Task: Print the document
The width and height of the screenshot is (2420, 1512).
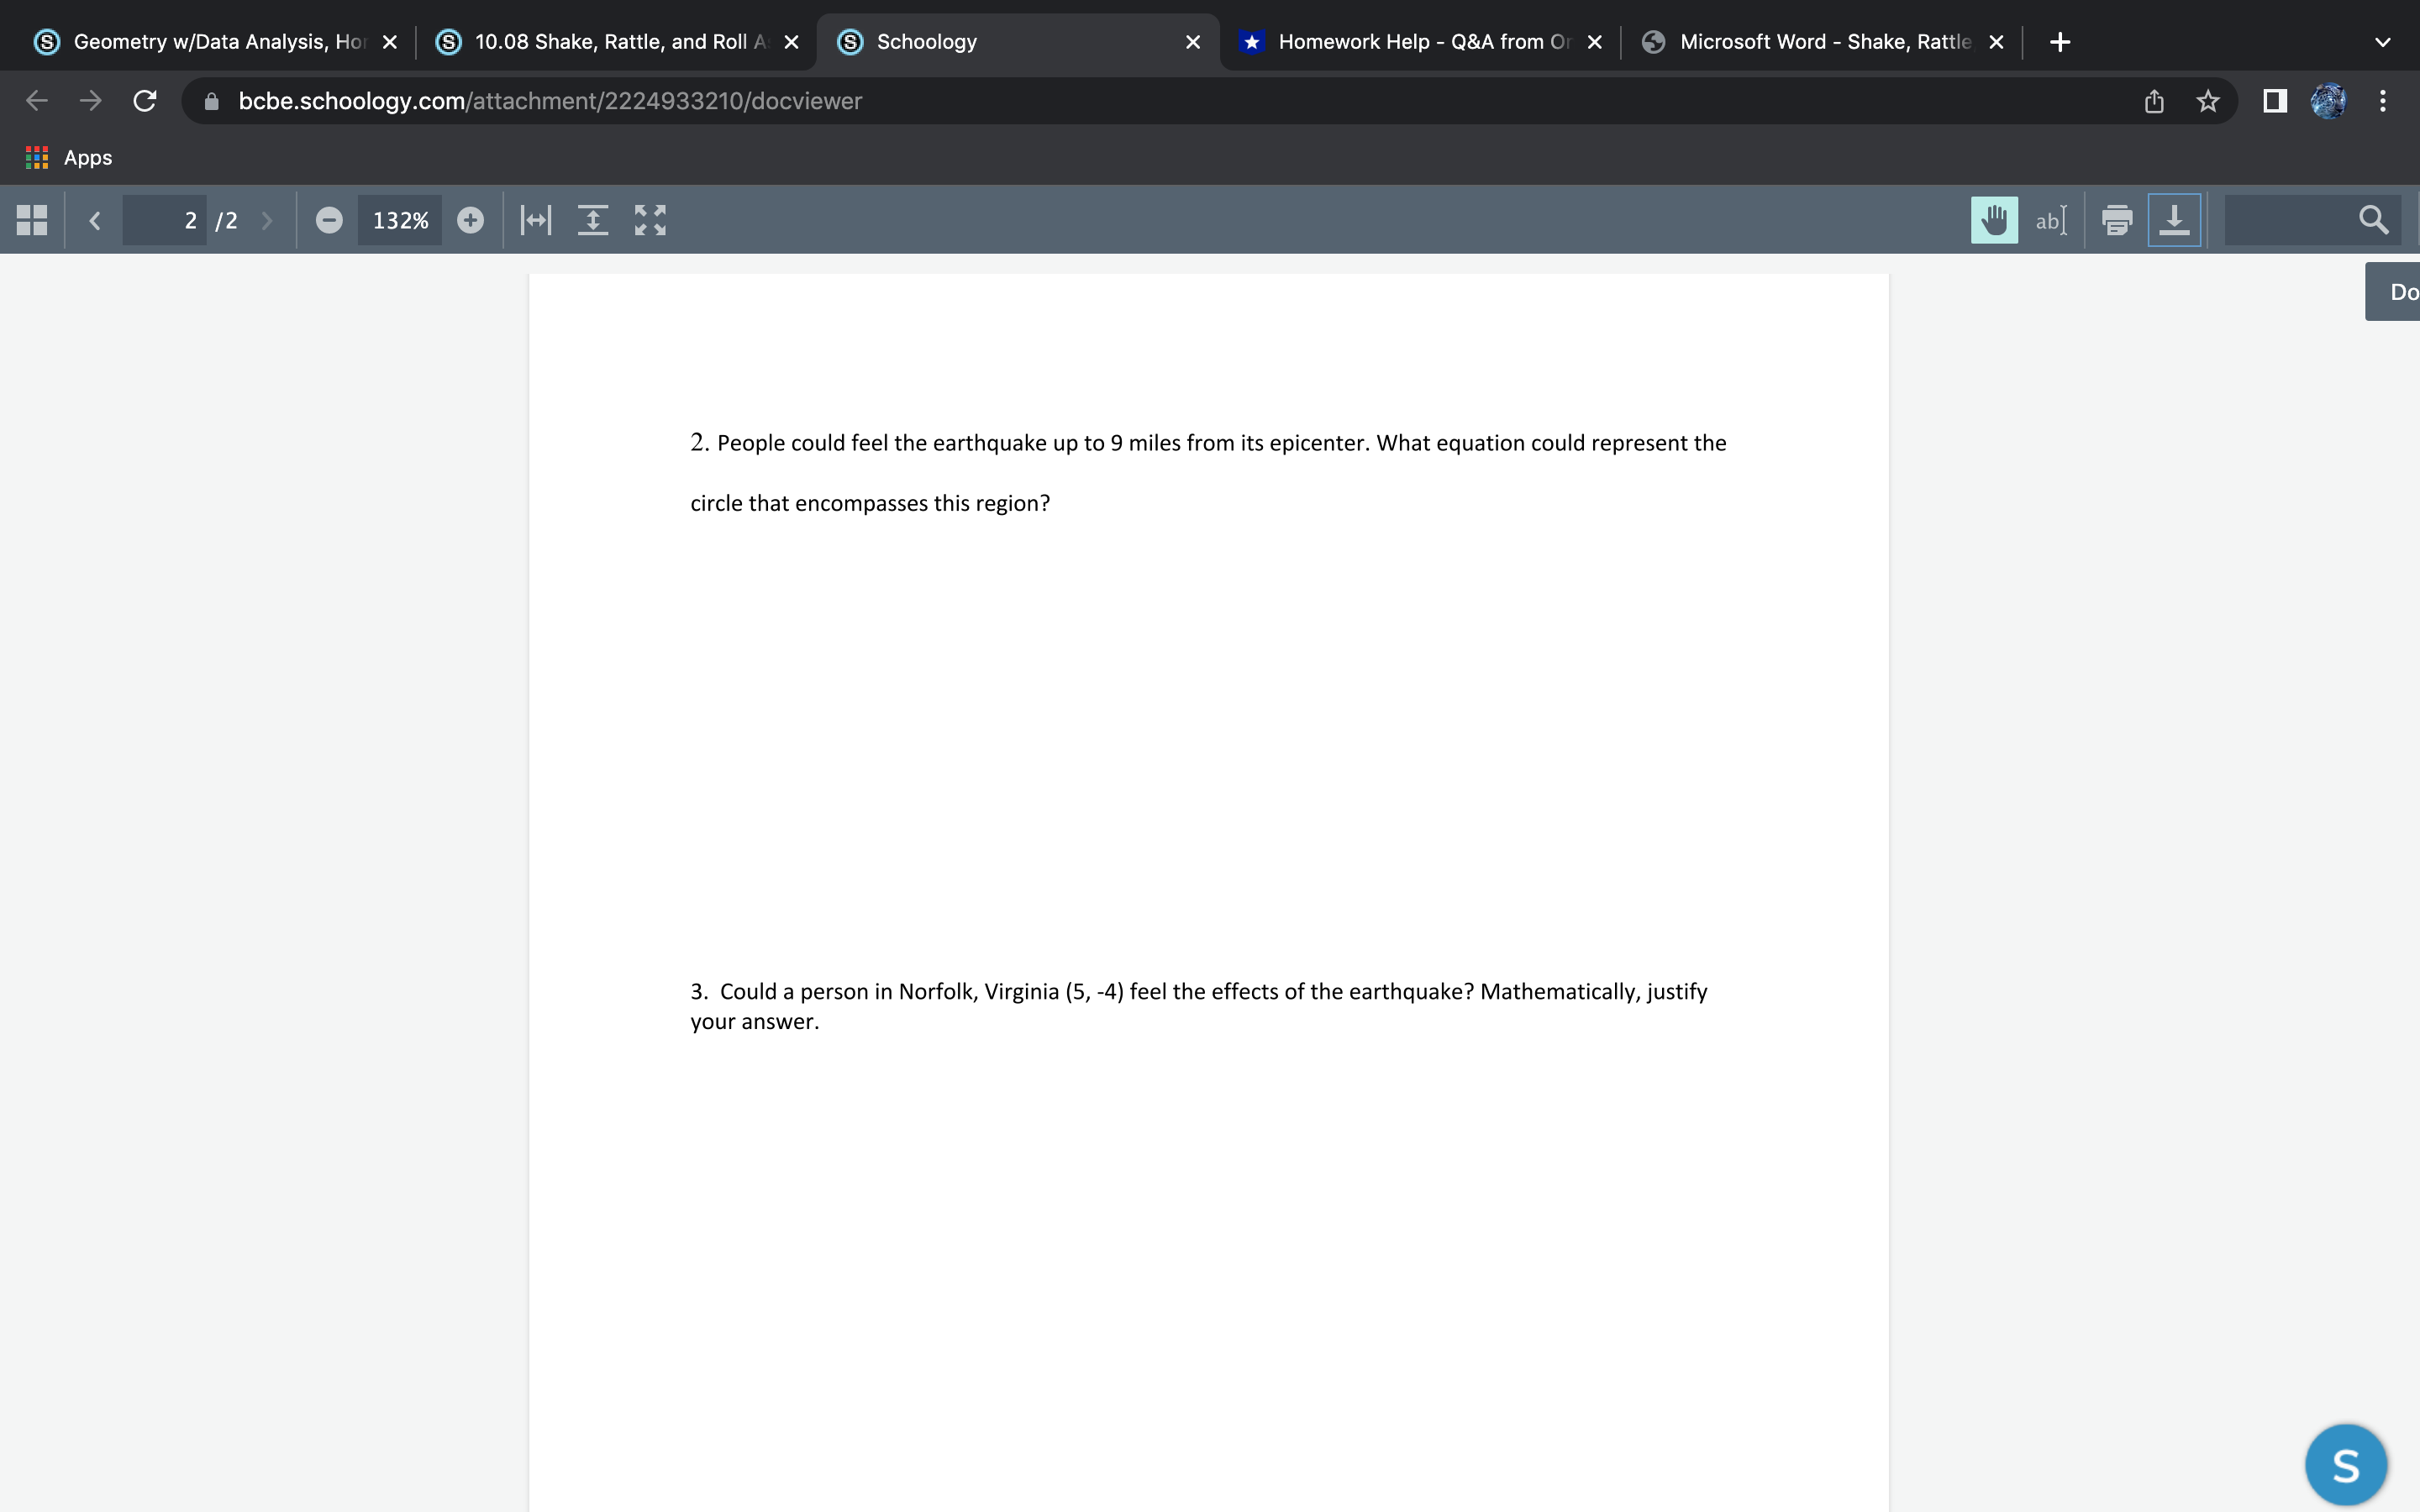Action: pos(2116,220)
